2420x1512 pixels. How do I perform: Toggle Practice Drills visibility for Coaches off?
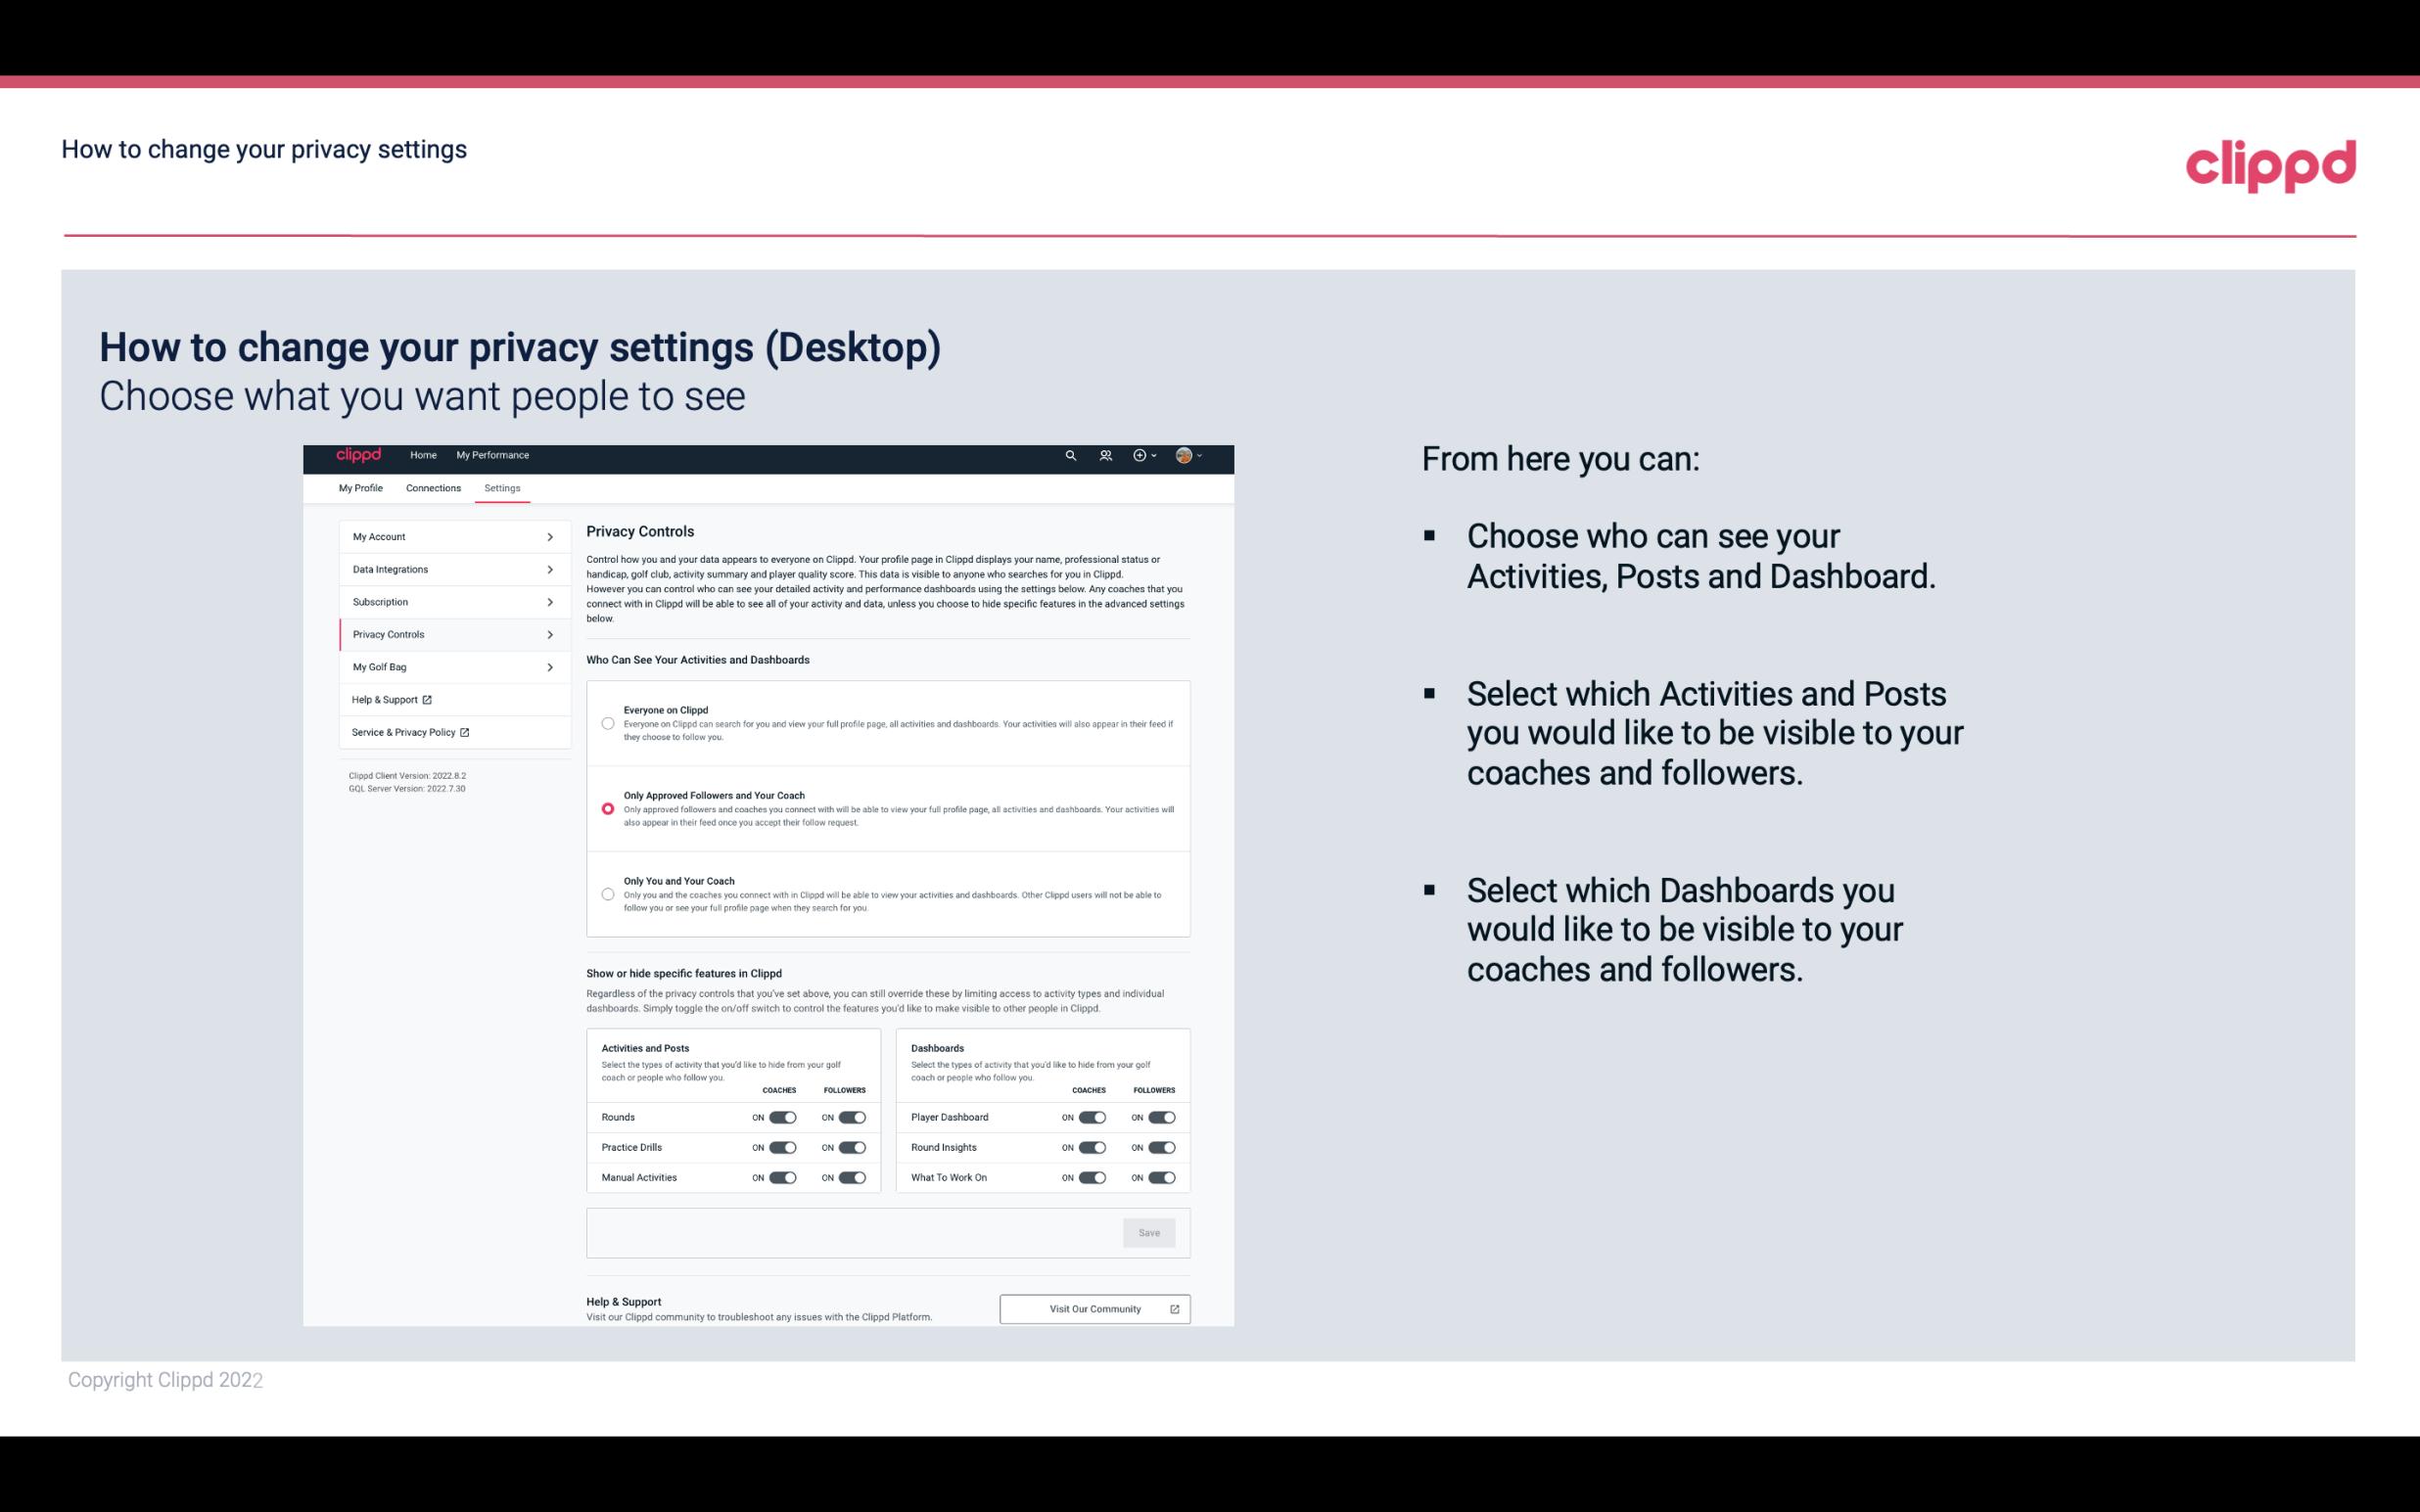point(782,1148)
